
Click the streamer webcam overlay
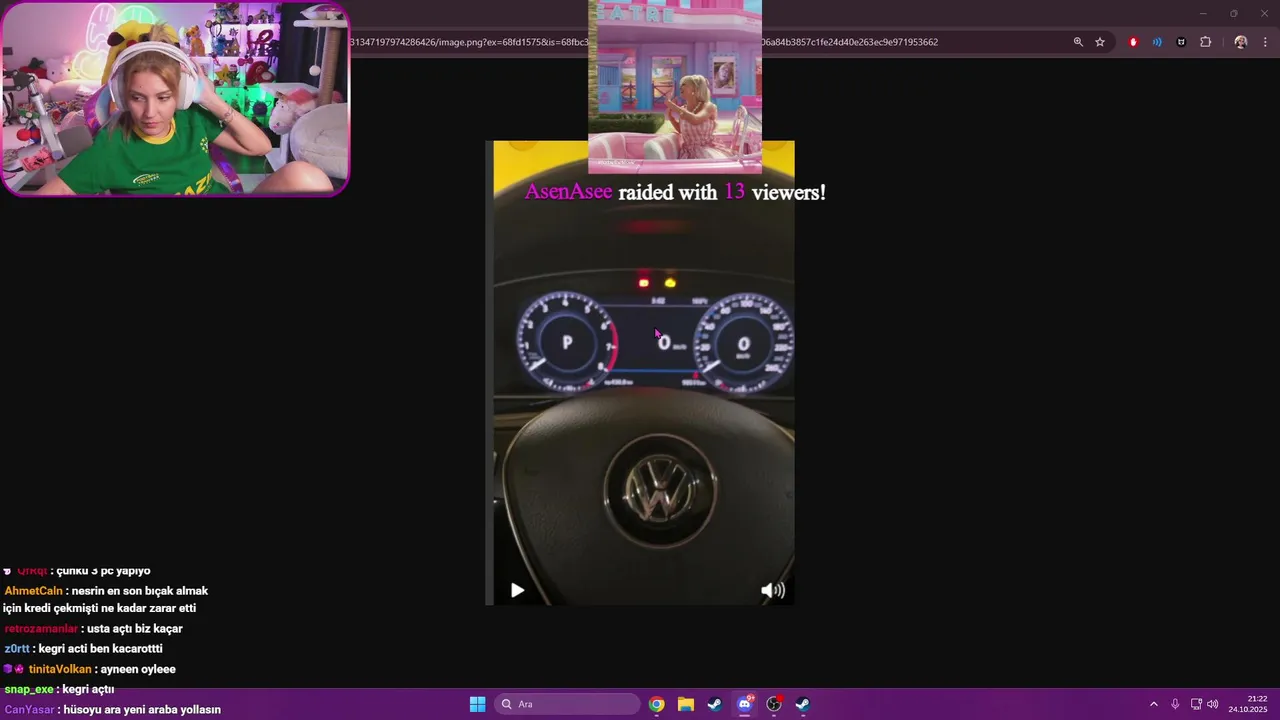[175, 98]
